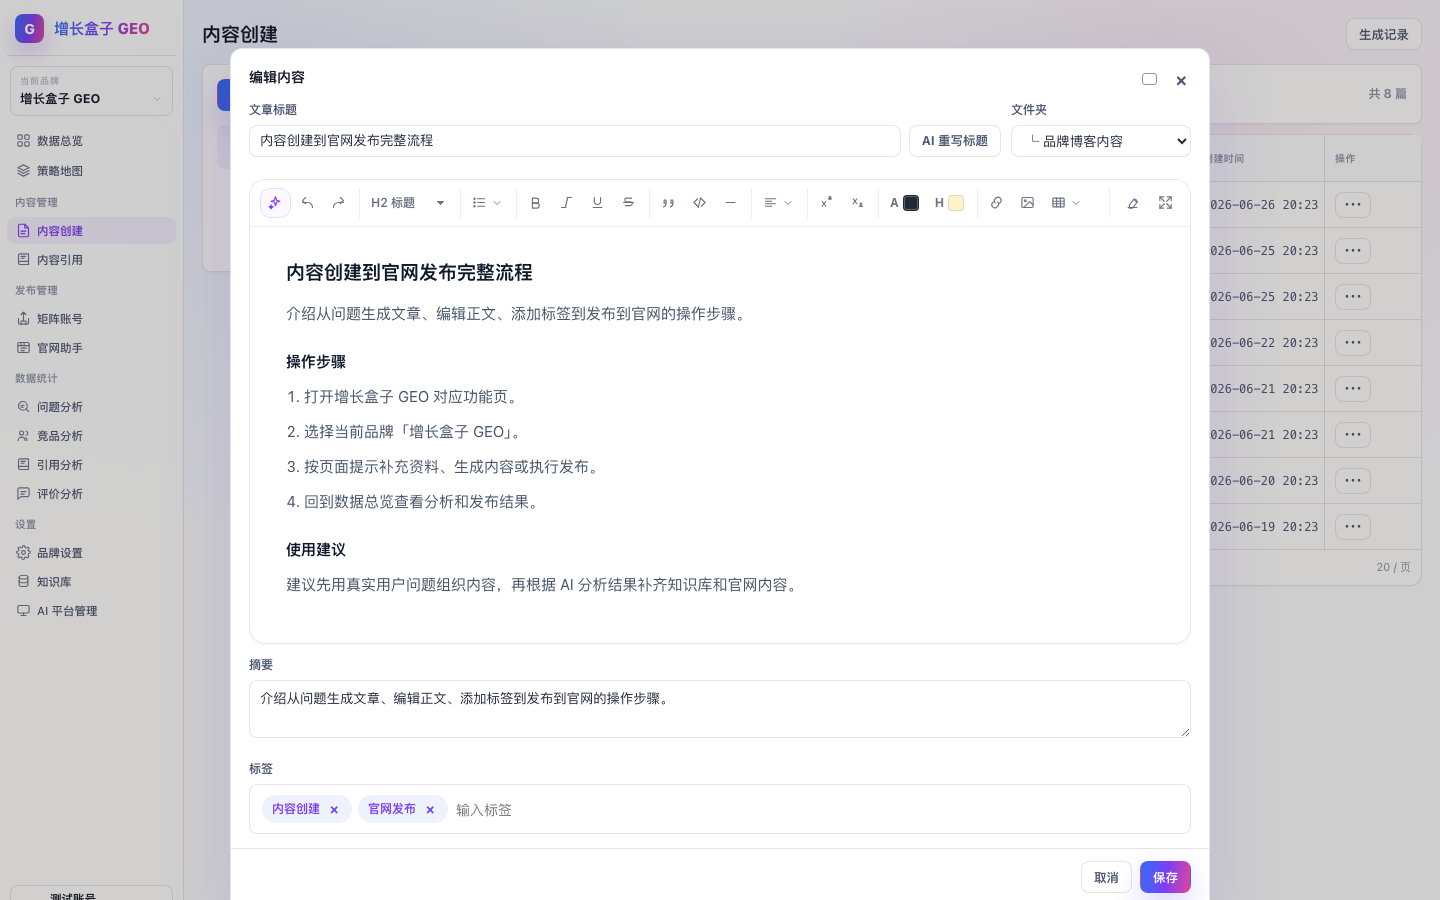Click the 文章标题 input field

coord(575,141)
